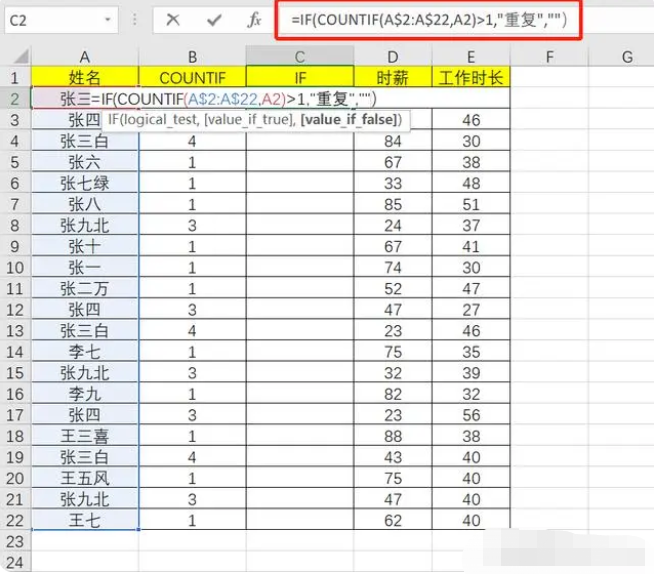Select cell containing 王五风
Viewport: 654px width, 574px height.
(x=84, y=478)
